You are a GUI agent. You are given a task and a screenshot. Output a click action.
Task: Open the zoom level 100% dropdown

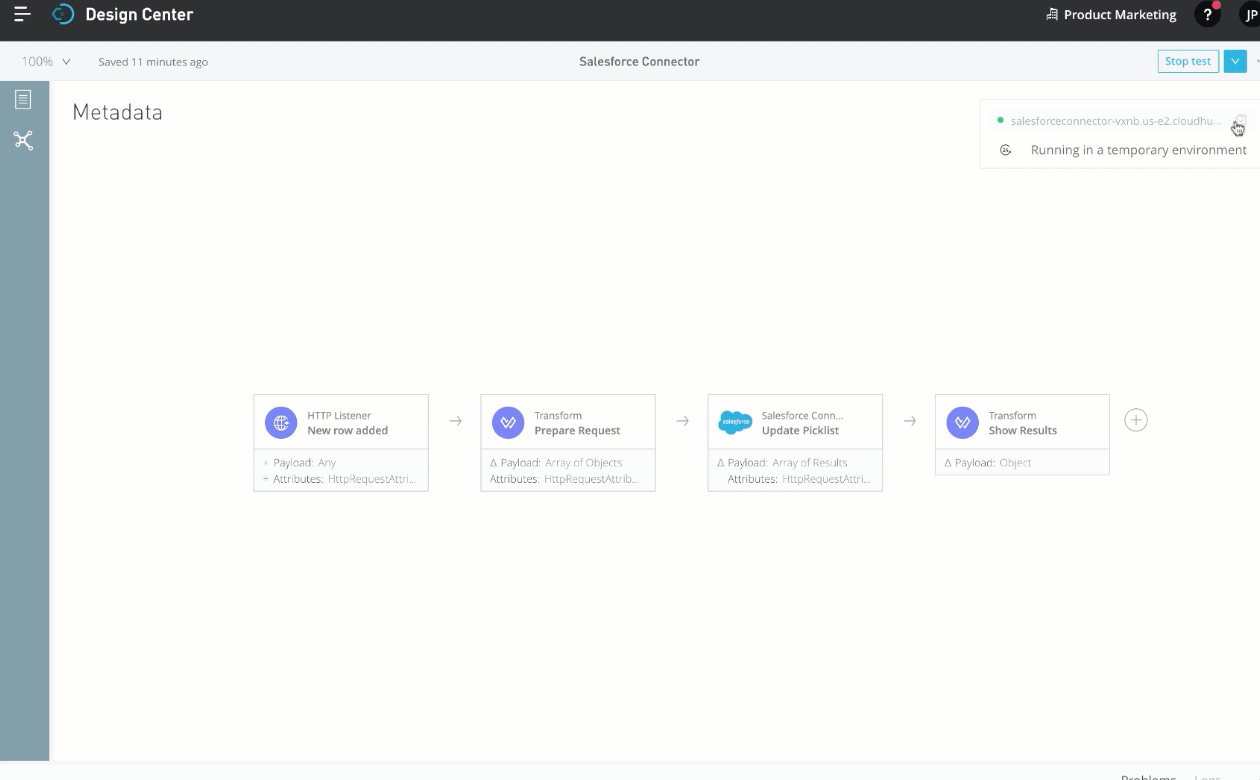click(46, 61)
